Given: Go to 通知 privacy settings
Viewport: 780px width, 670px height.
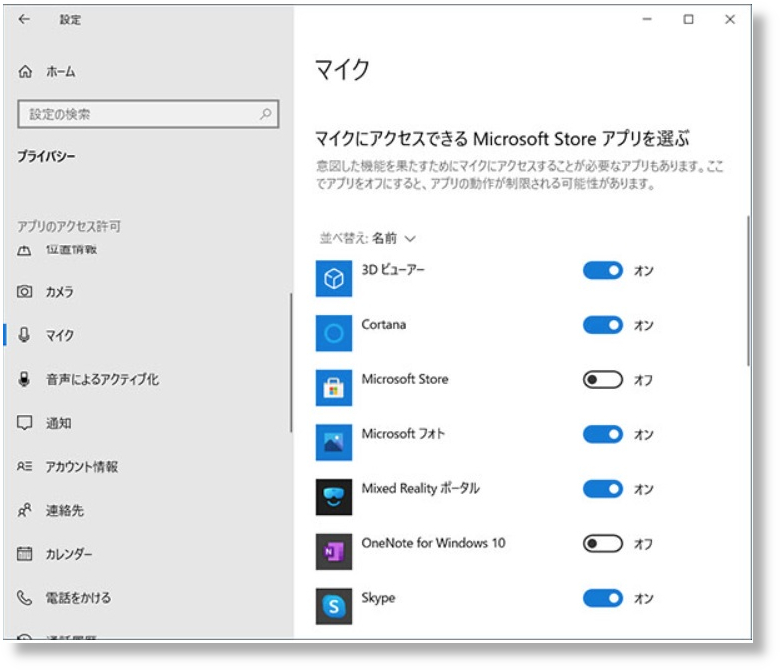Looking at the screenshot, I should coord(147,423).
